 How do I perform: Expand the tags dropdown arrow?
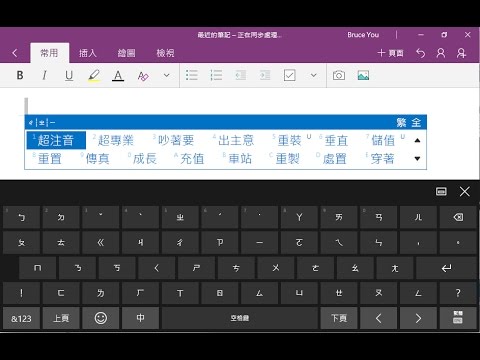click(x=313, y=76)
